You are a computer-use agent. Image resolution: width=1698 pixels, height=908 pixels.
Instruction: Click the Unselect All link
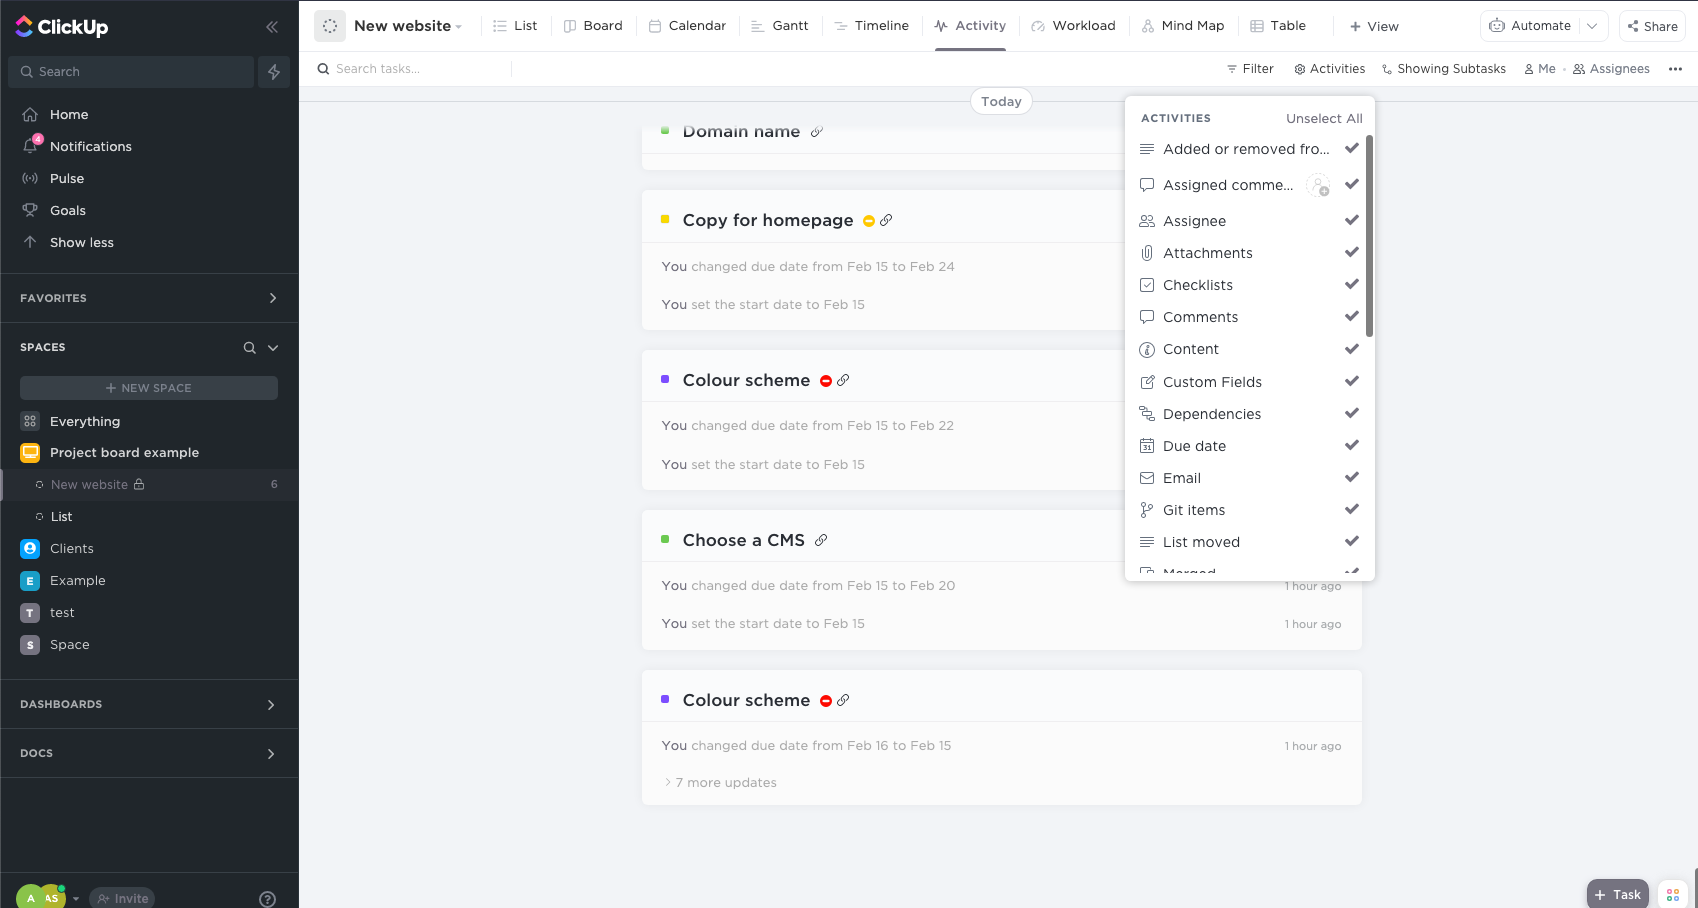1324,117
